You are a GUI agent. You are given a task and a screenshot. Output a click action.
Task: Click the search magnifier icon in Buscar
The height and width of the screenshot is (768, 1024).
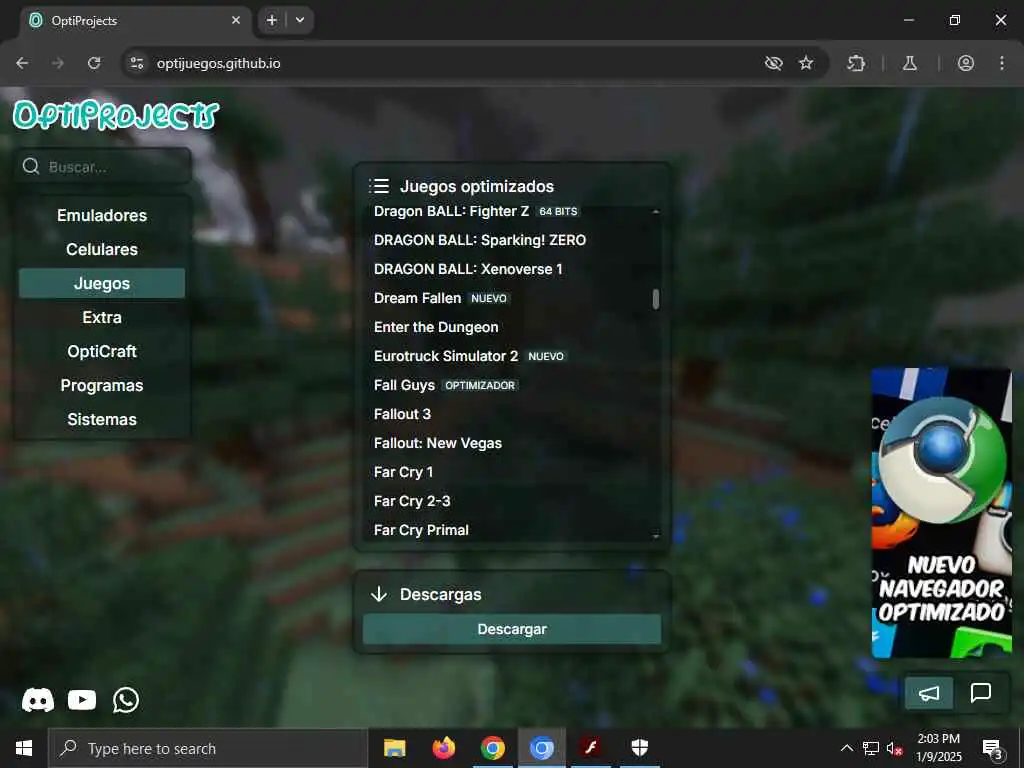(x=31, y=167)
